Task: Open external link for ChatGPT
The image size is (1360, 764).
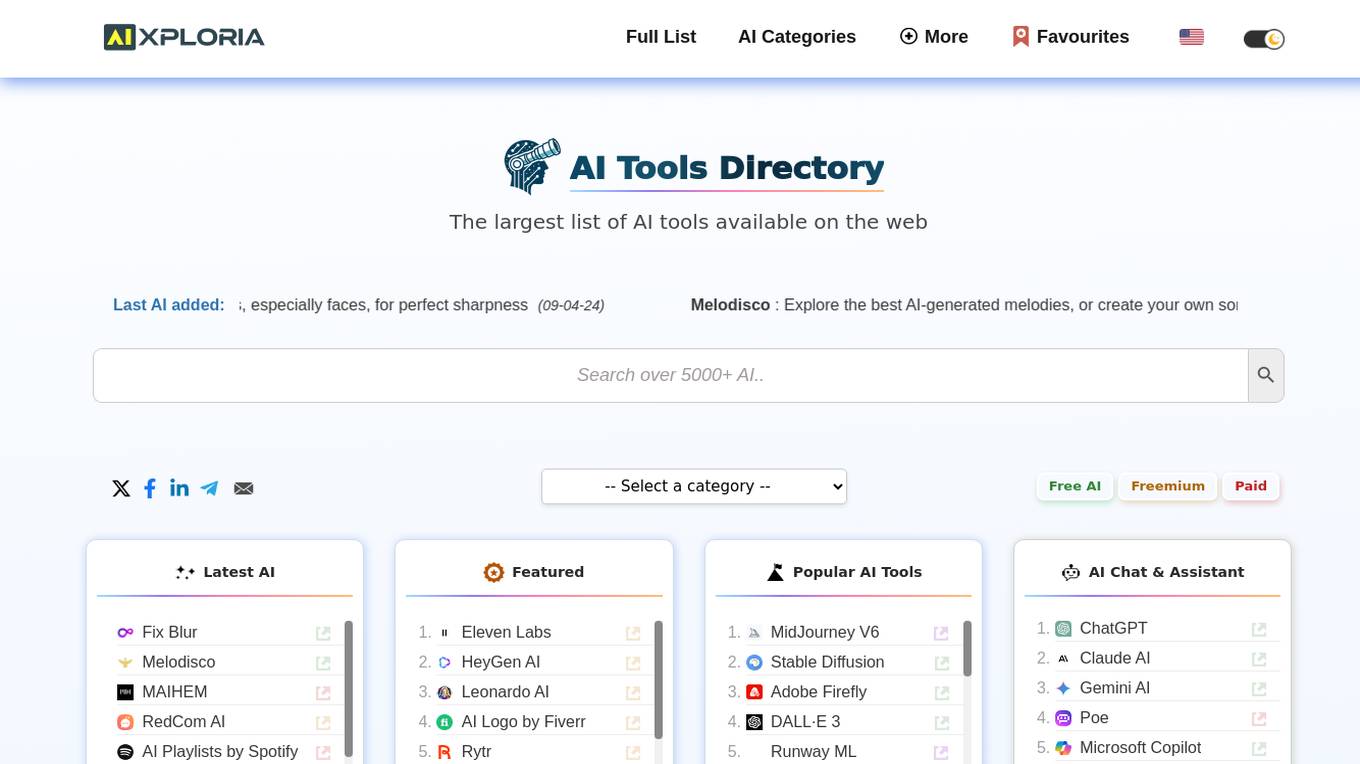Action: point(1259,629)
